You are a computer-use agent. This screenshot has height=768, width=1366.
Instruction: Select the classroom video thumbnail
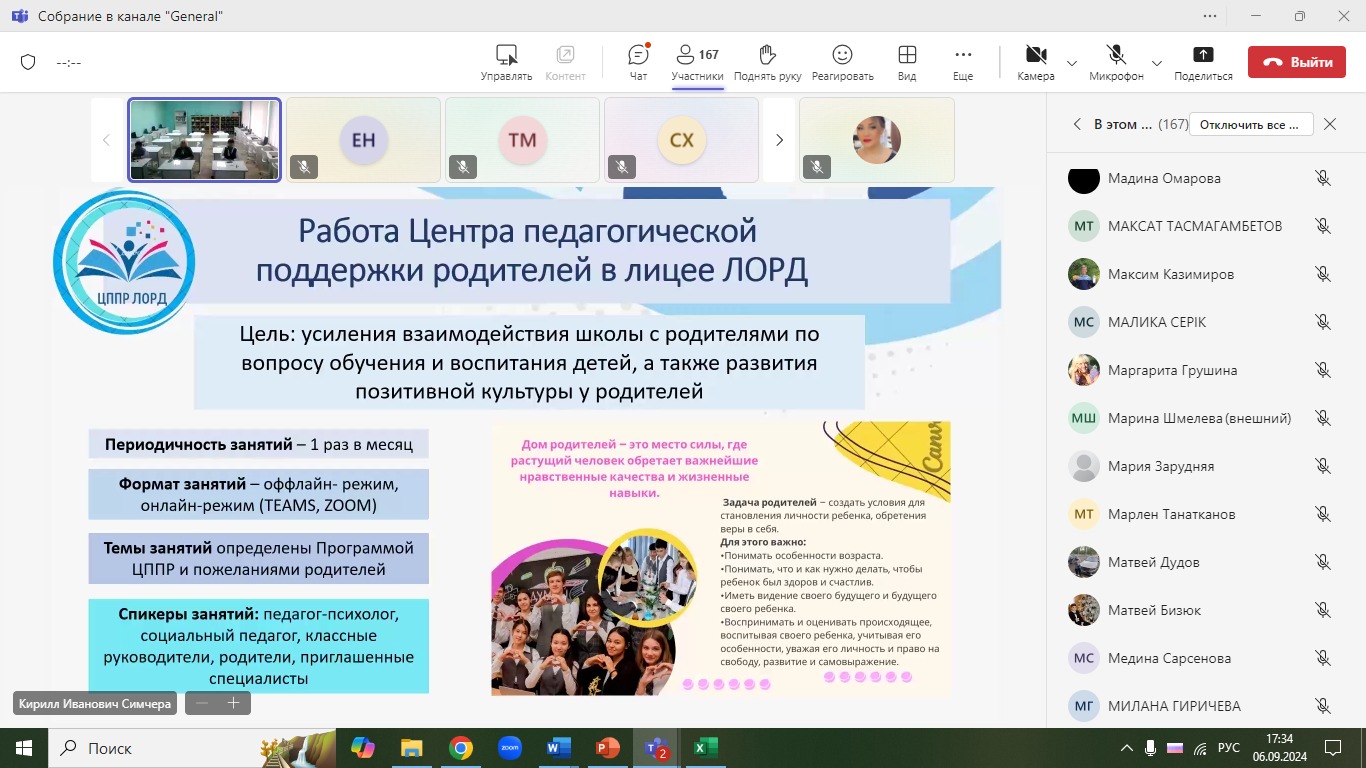click(204, 139)
